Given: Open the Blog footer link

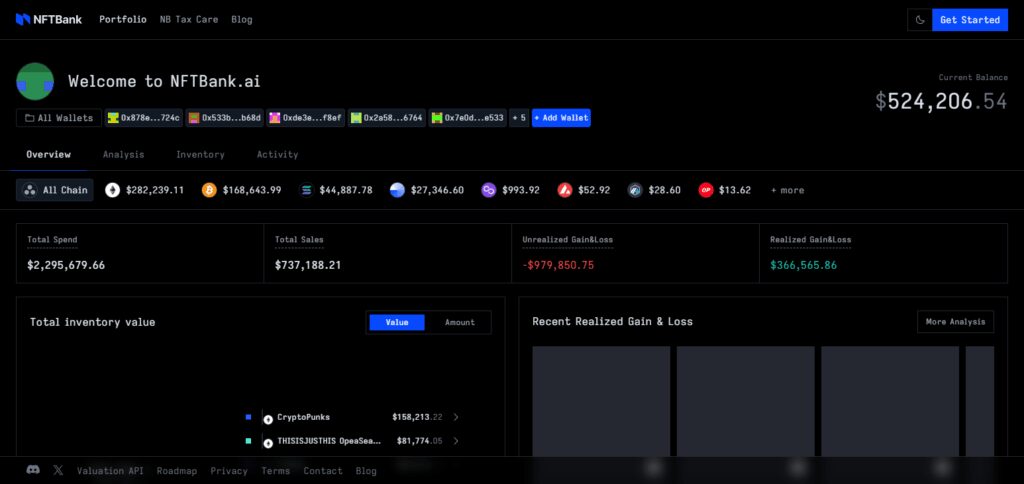Looking at the screenshot, I should pos(366,470).
